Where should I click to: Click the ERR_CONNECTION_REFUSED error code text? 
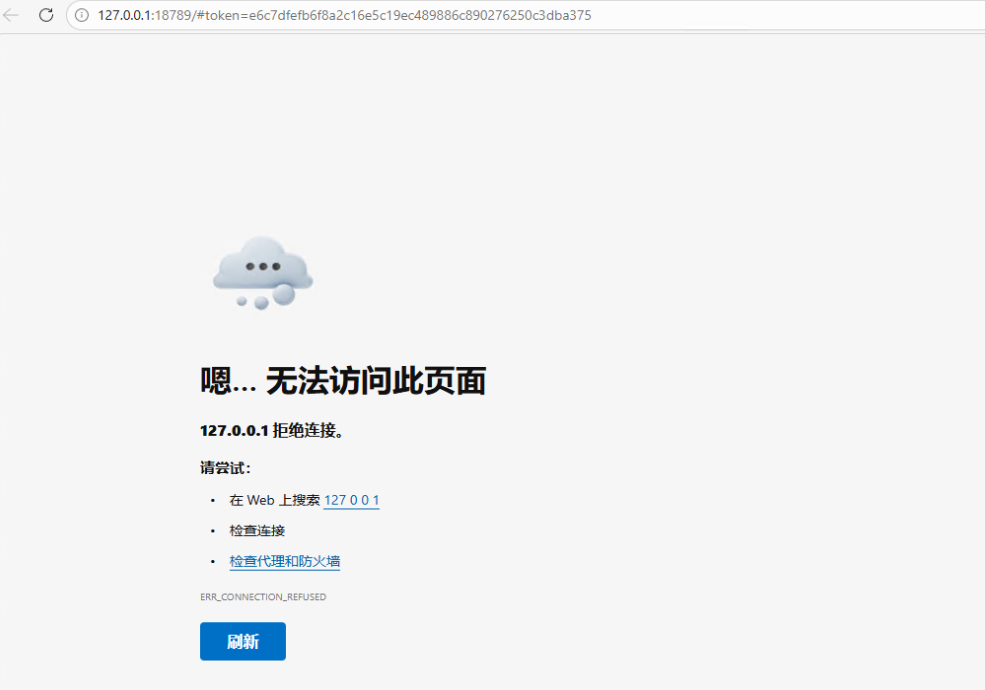[263, 597]
